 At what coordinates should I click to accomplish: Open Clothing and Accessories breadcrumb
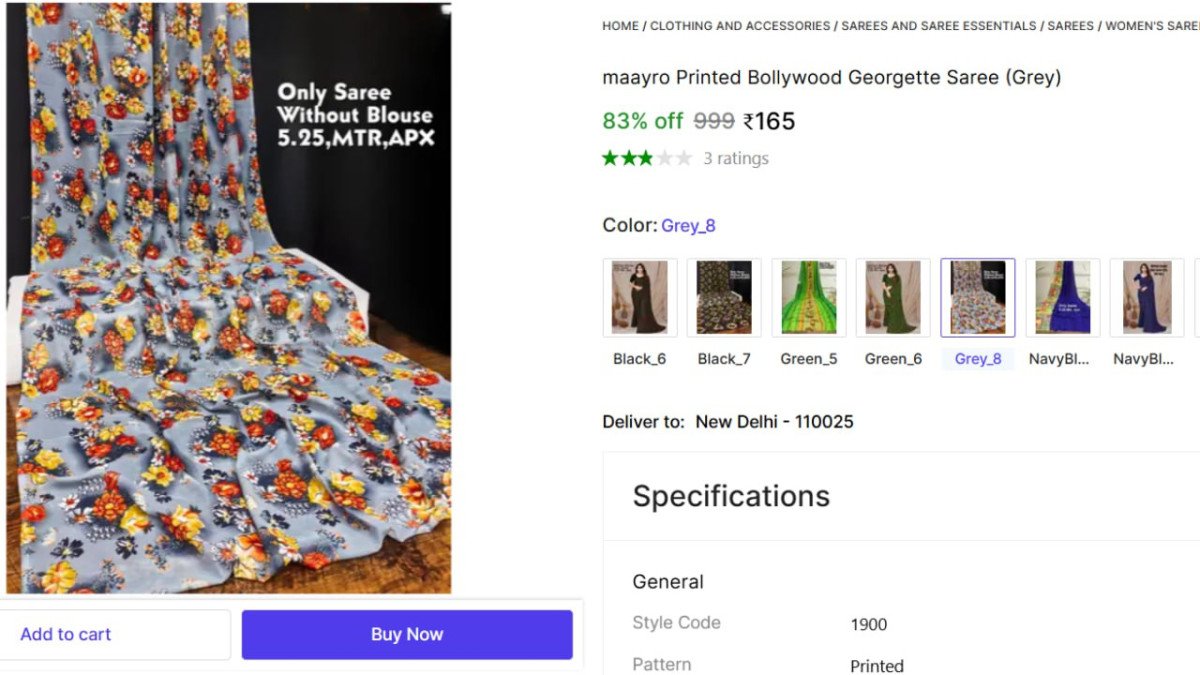(740, 26)
